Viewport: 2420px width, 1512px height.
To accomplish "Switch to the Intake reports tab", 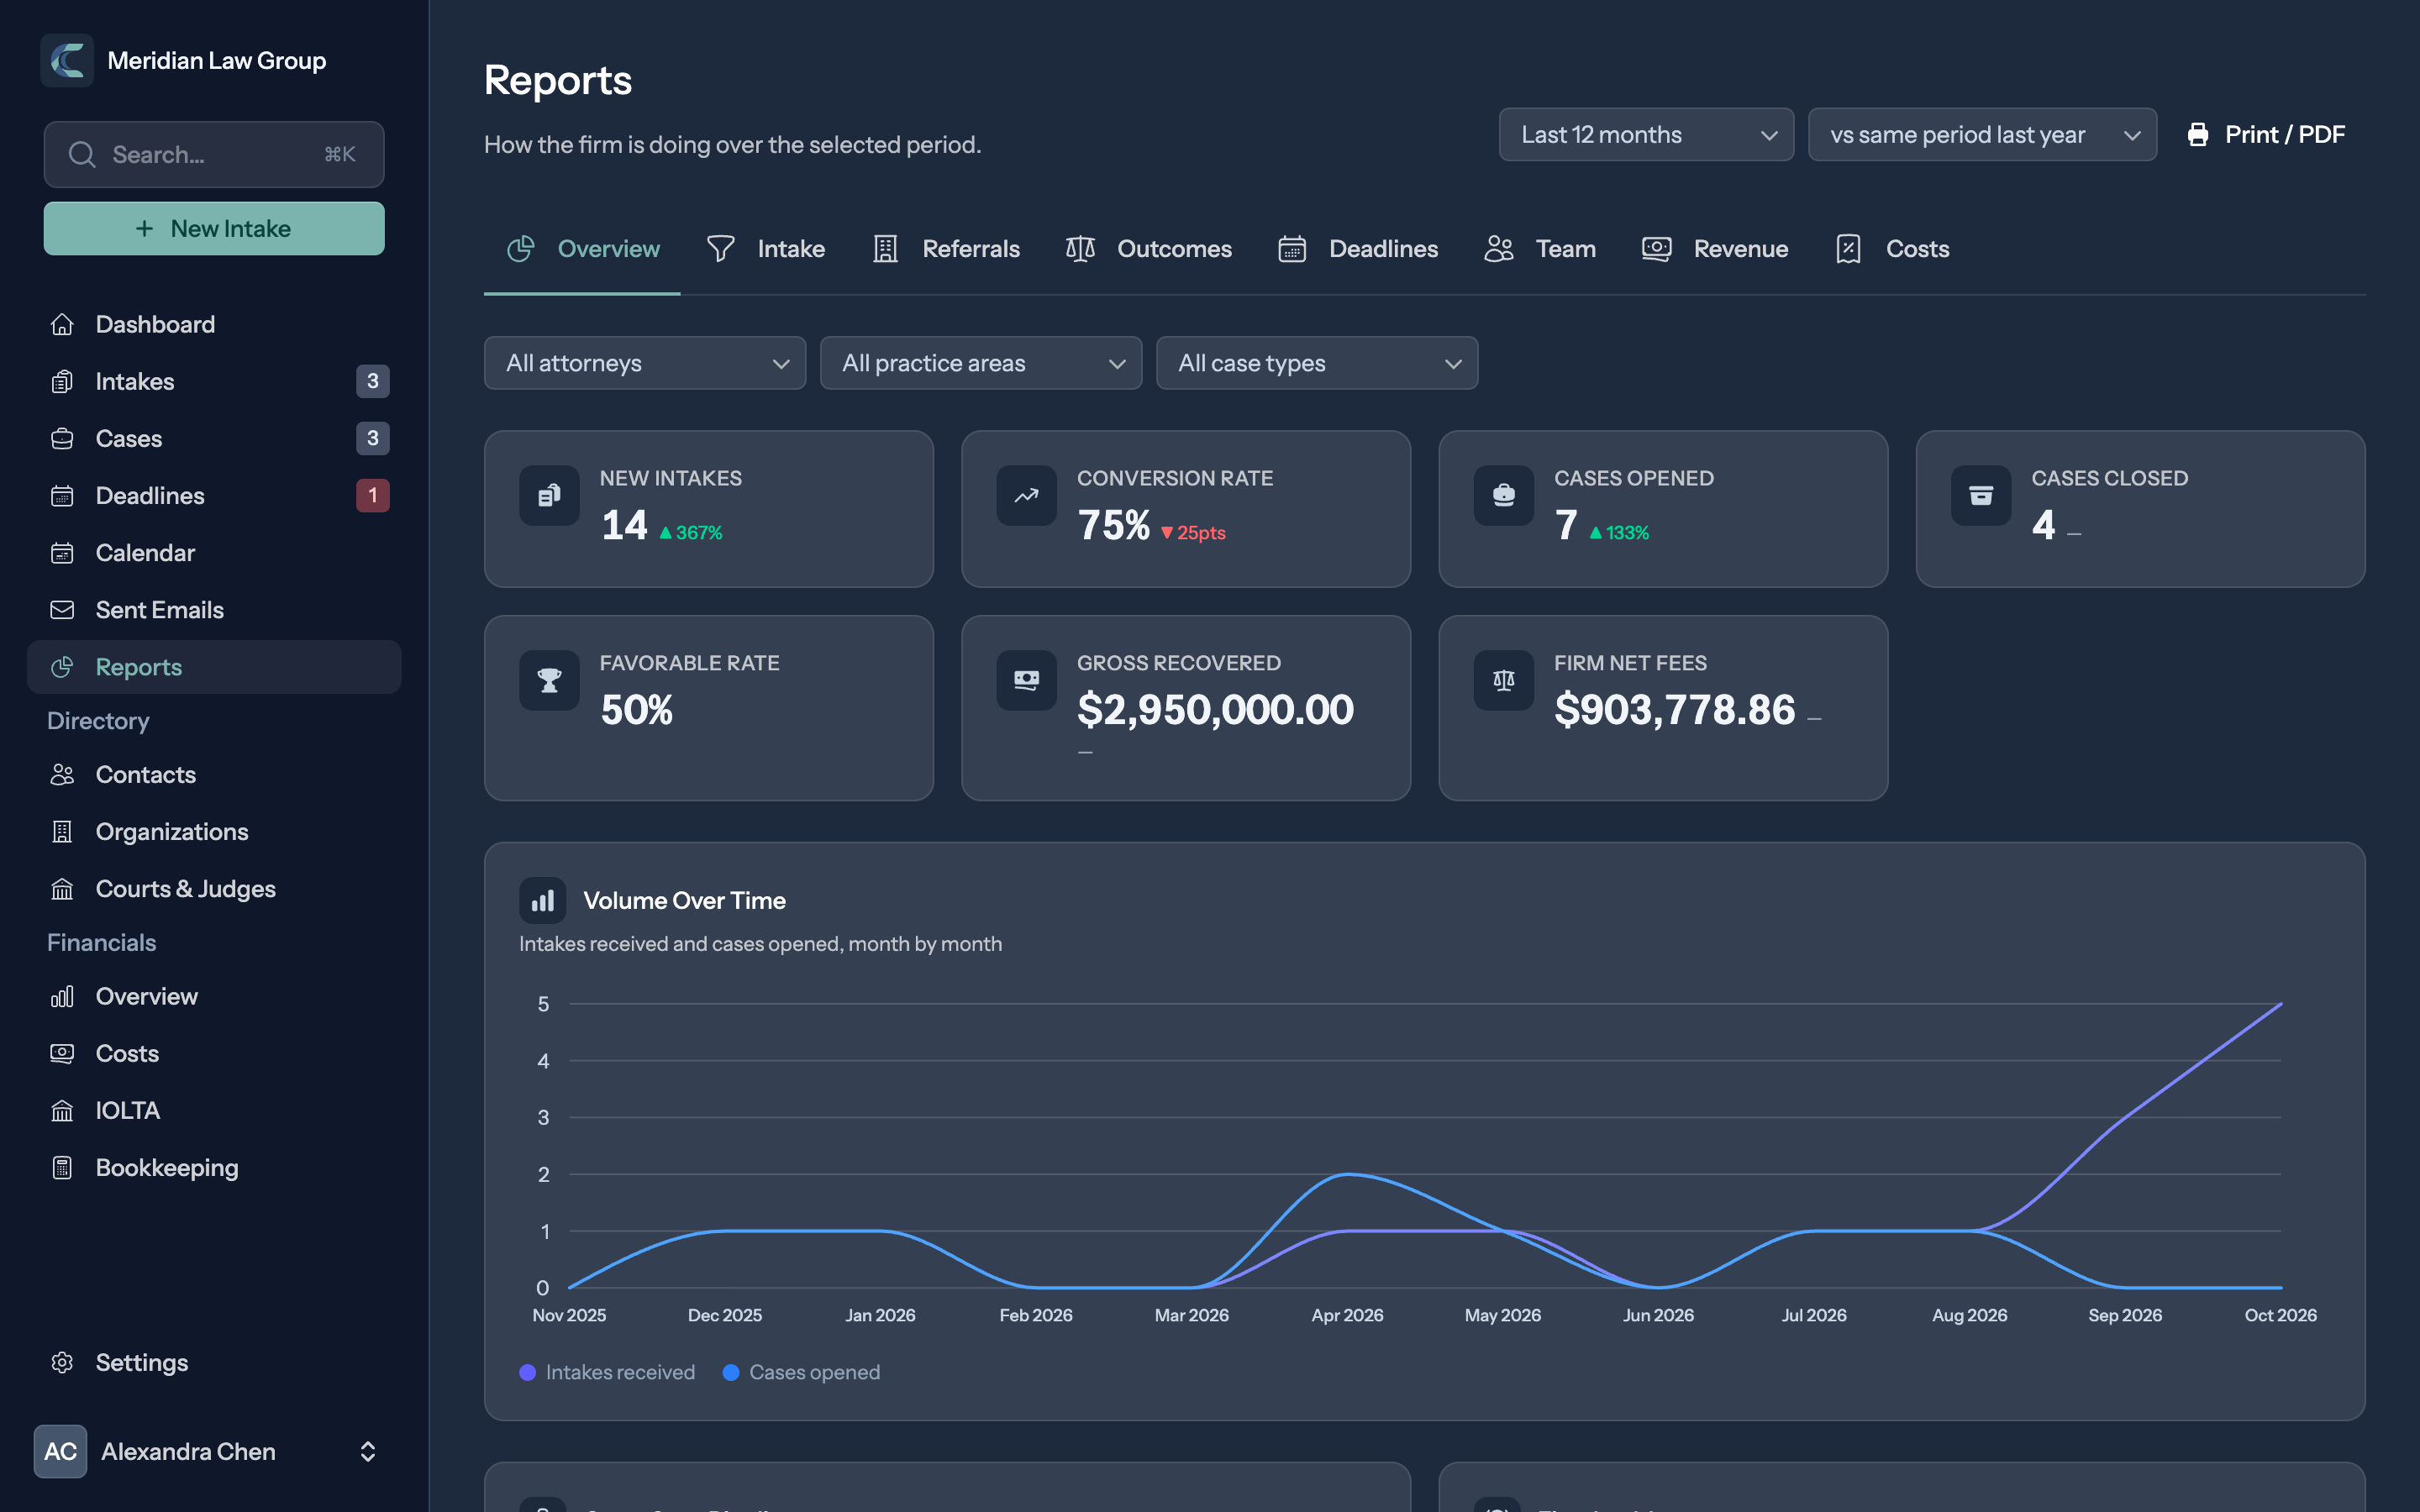I will tap(765, 249).
